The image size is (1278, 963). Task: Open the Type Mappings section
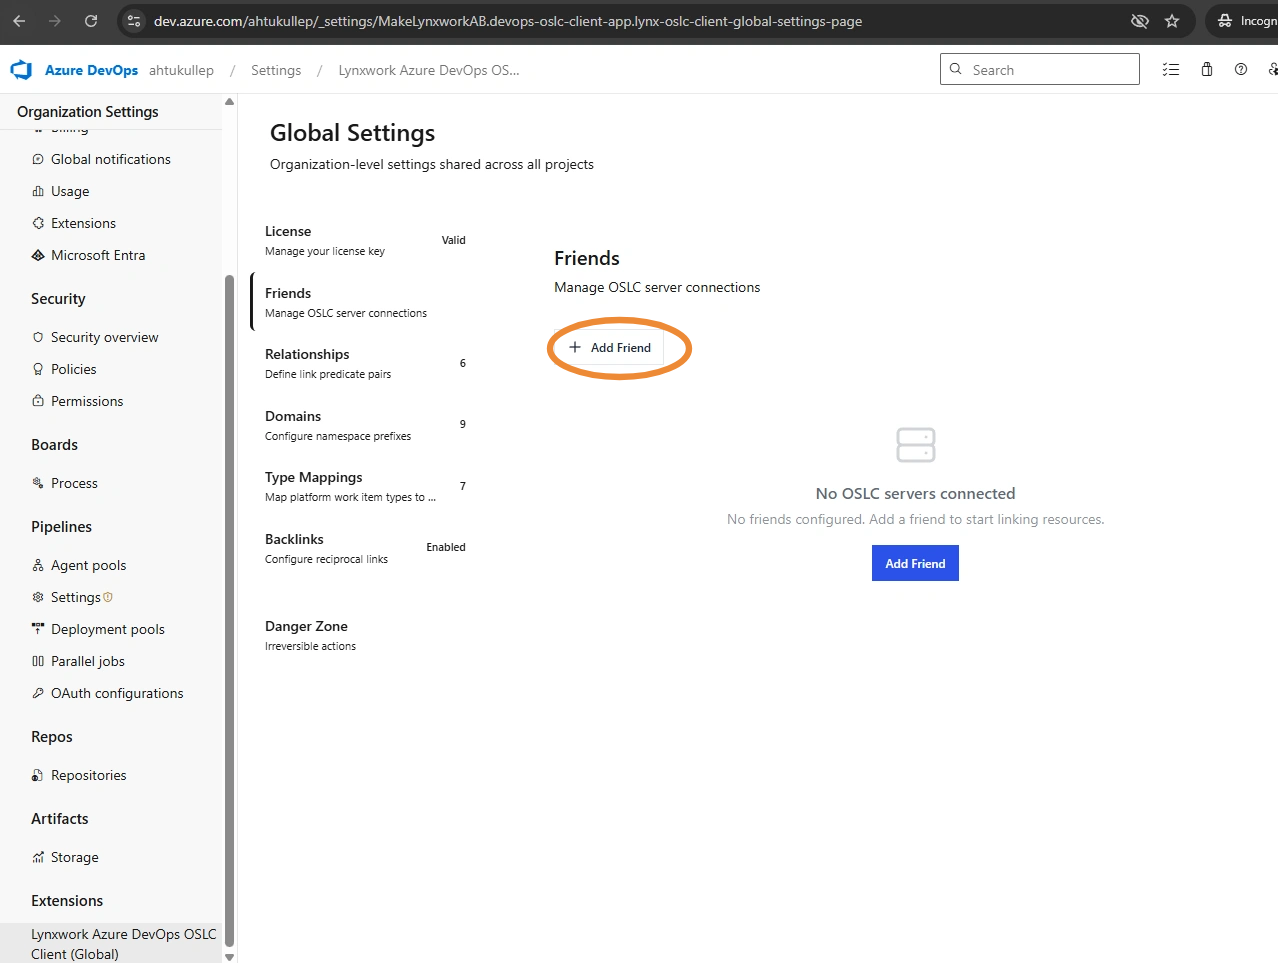point(365,486)
